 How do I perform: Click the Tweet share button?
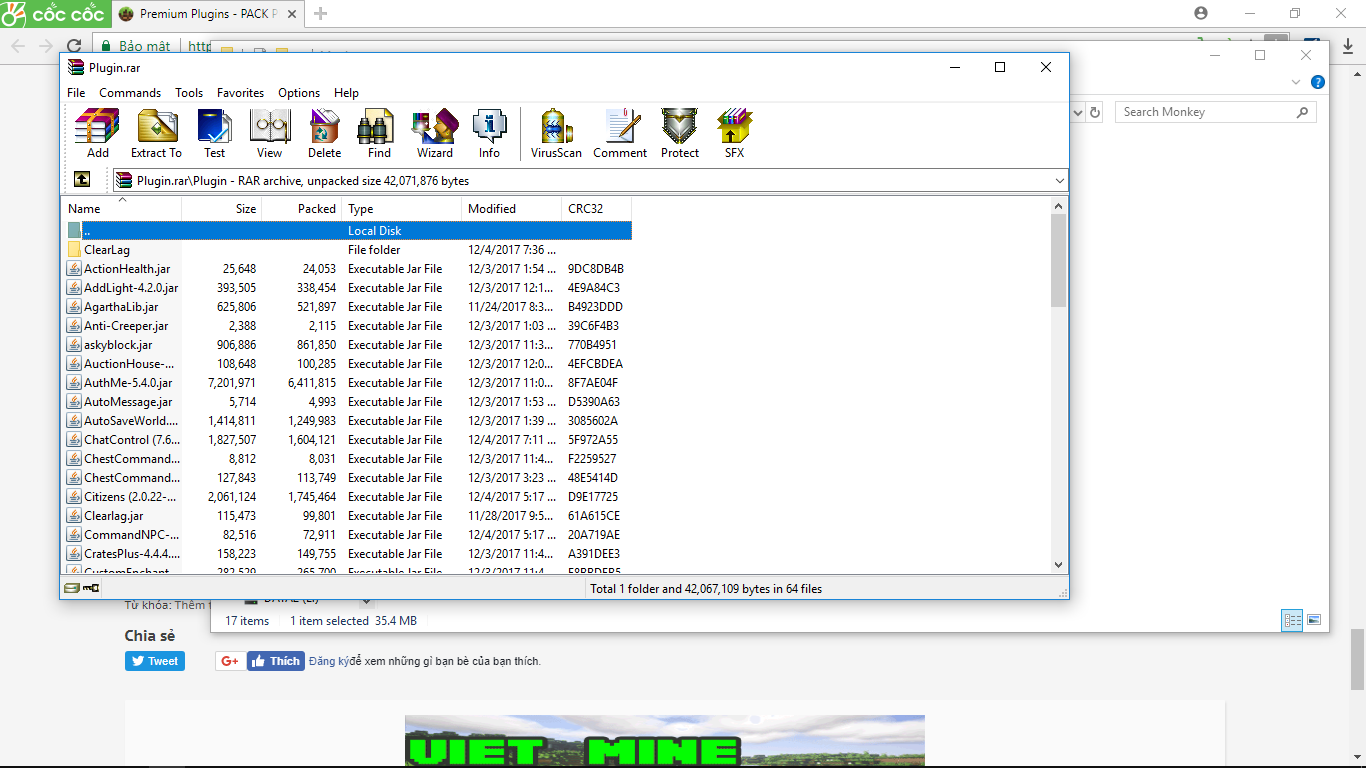click(155, 661)
